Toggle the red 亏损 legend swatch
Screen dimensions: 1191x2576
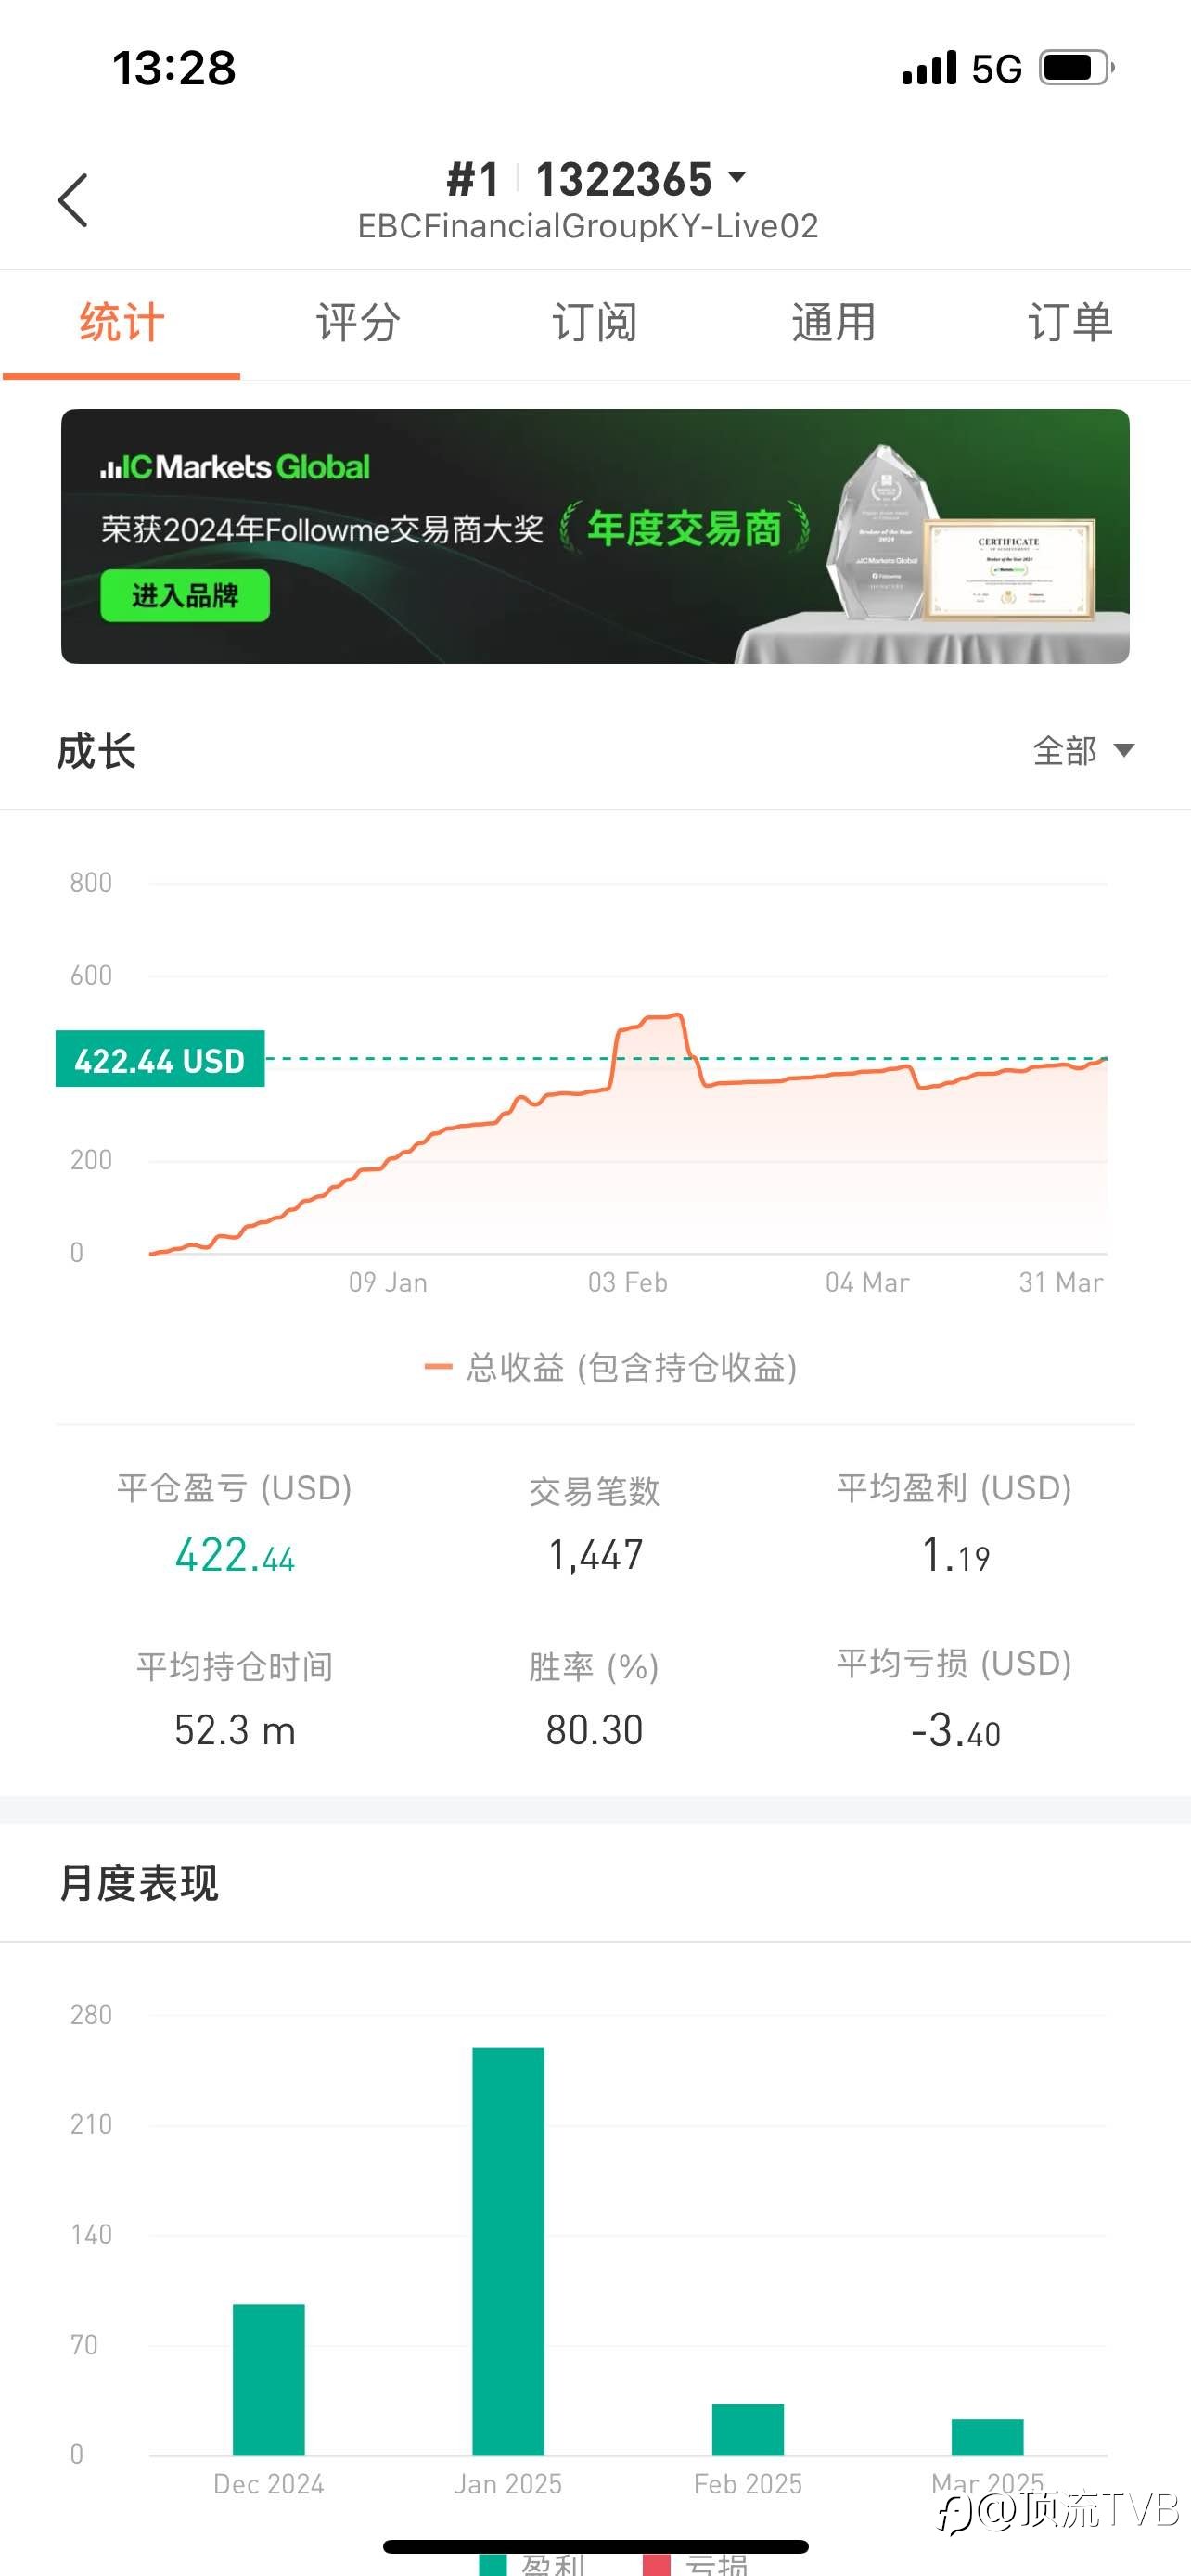tap(656, 2565)
